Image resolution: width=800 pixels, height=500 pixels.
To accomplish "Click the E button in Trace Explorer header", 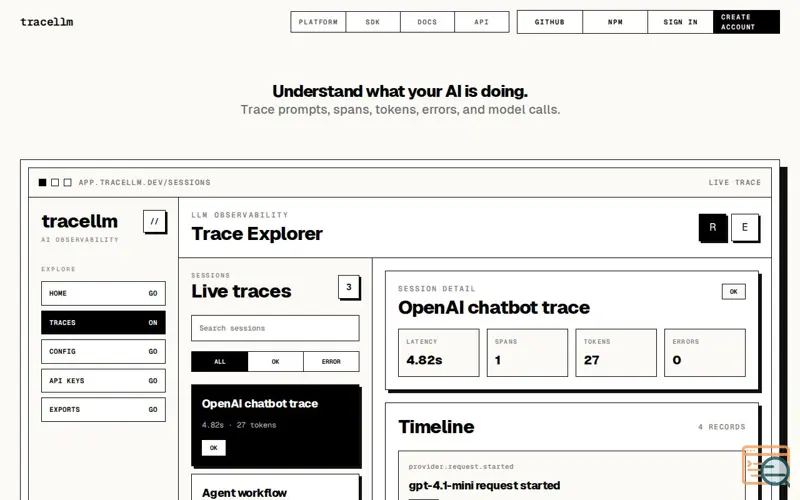I will pyautogui.click(x=745, y=228).
